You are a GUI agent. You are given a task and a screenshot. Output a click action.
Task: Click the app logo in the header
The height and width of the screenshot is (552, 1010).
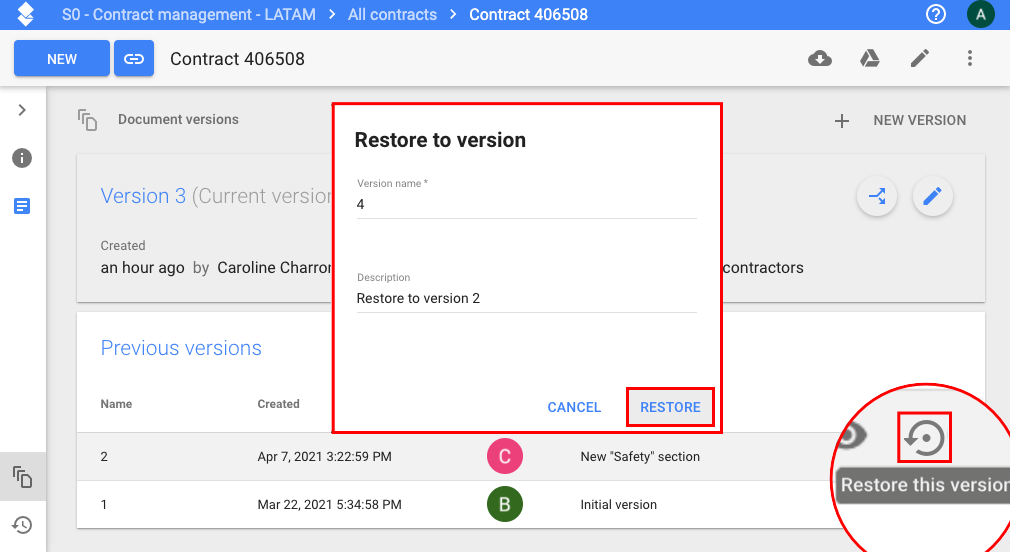(26, 14)
